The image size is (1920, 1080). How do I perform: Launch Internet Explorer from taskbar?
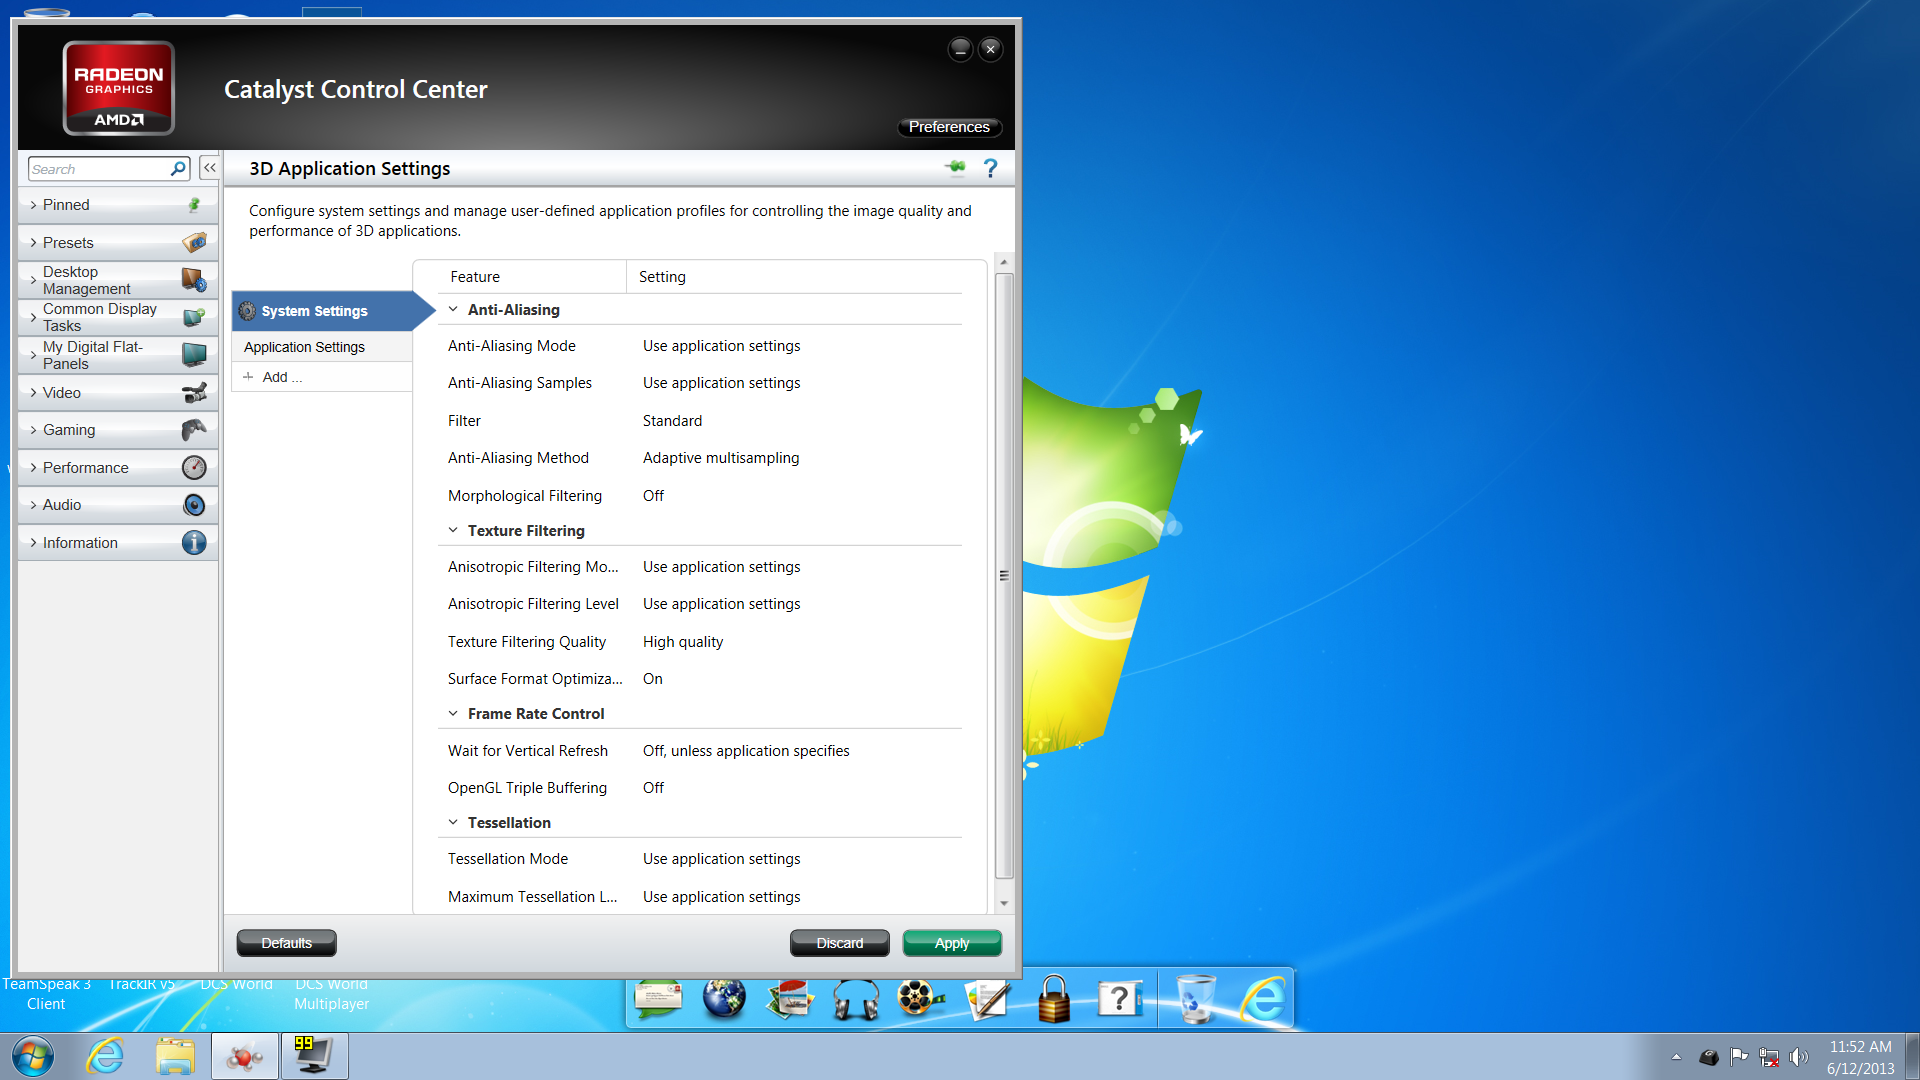tap(105, 1056)
